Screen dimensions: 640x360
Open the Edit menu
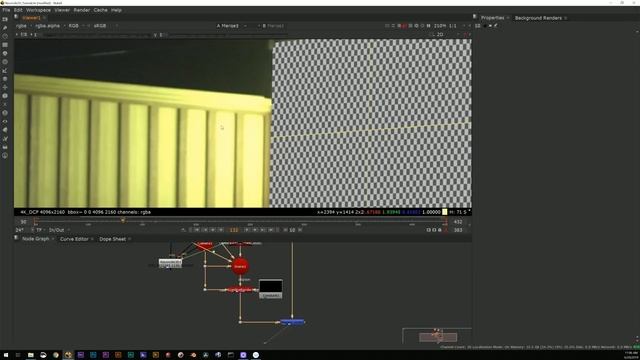coord(18,10)
